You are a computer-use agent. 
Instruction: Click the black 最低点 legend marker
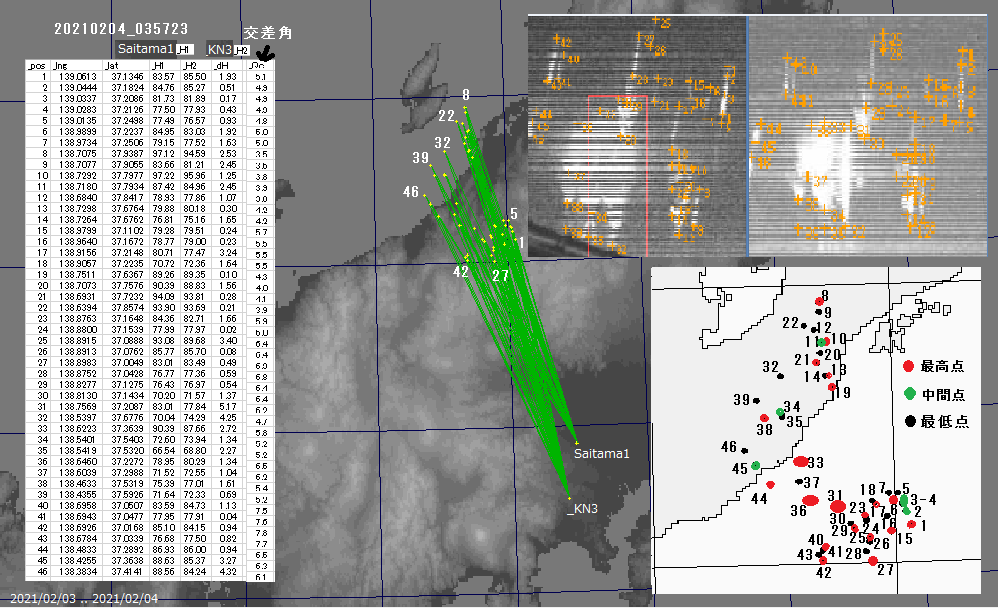click(908, 421)
